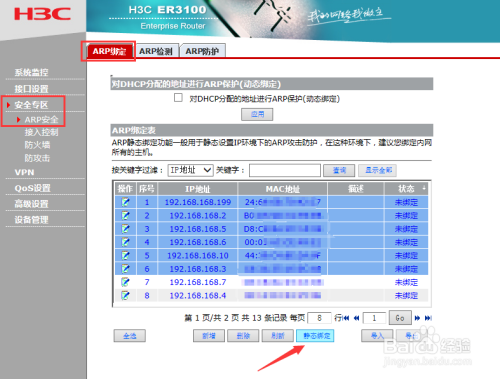The width and height of the screenshot is (500, 379).
Task: Sort by the 状态 column header arrow
Action: 424,188
